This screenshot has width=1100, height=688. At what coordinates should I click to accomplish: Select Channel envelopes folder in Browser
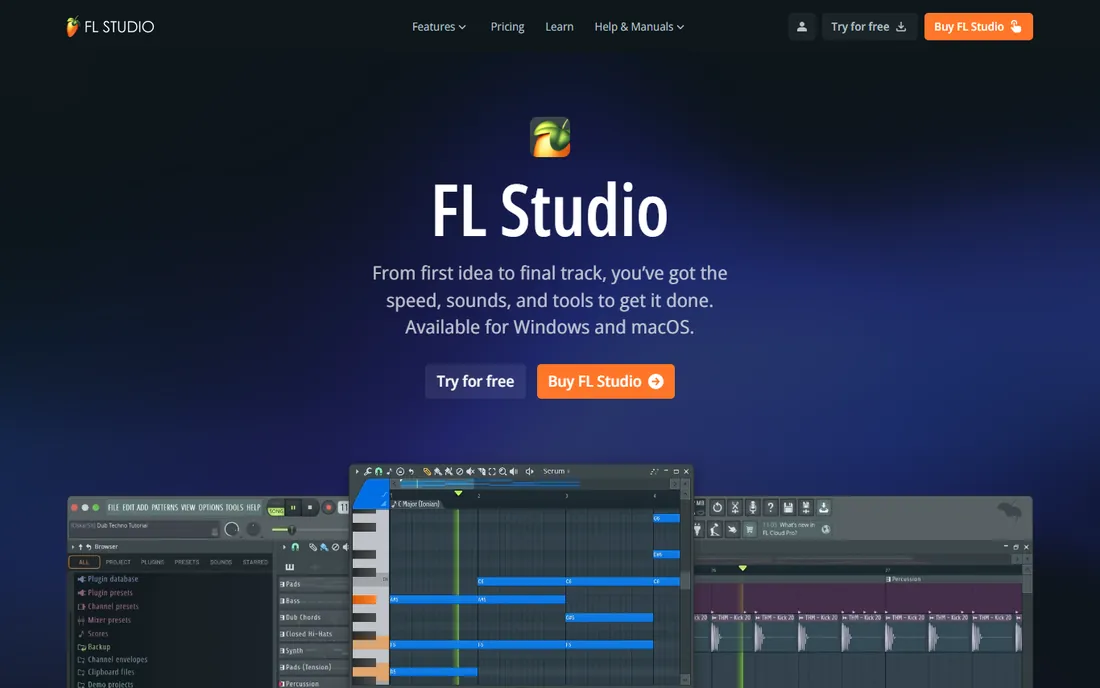click(x=112, y=659)
